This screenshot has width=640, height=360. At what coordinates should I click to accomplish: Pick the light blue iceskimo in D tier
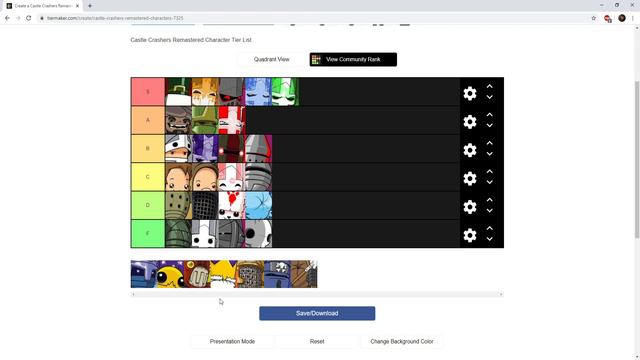tap(258, 205)
